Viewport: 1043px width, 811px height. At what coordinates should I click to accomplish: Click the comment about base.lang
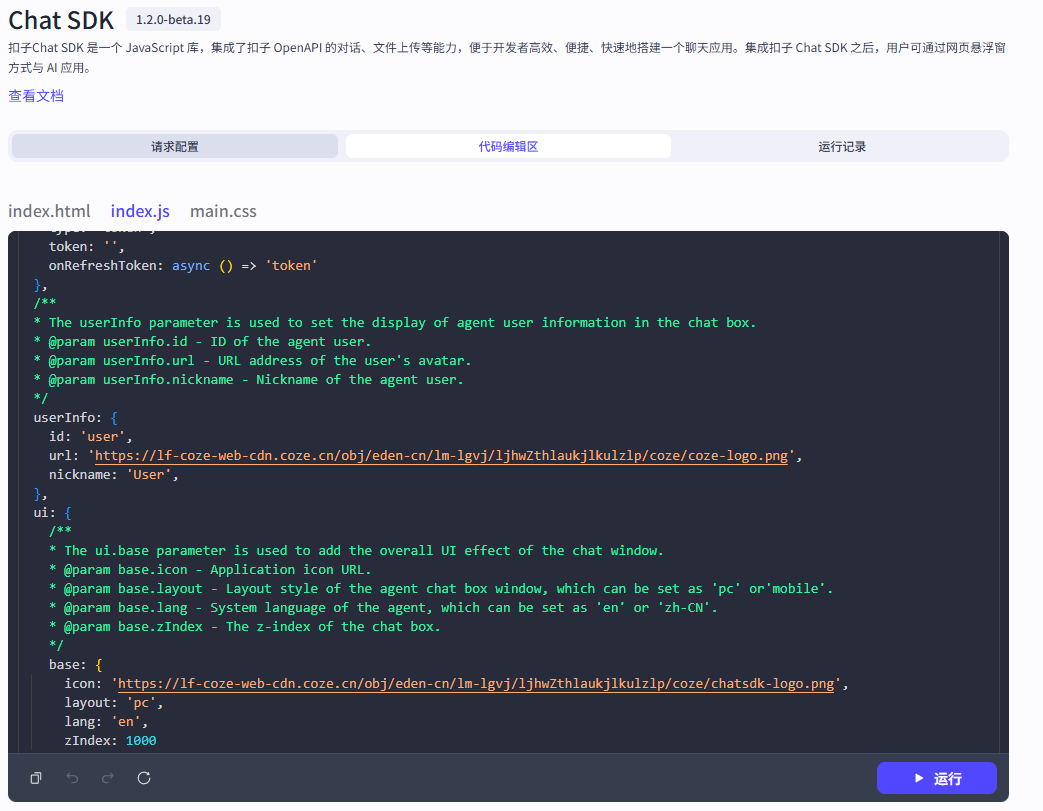(383, 607)
